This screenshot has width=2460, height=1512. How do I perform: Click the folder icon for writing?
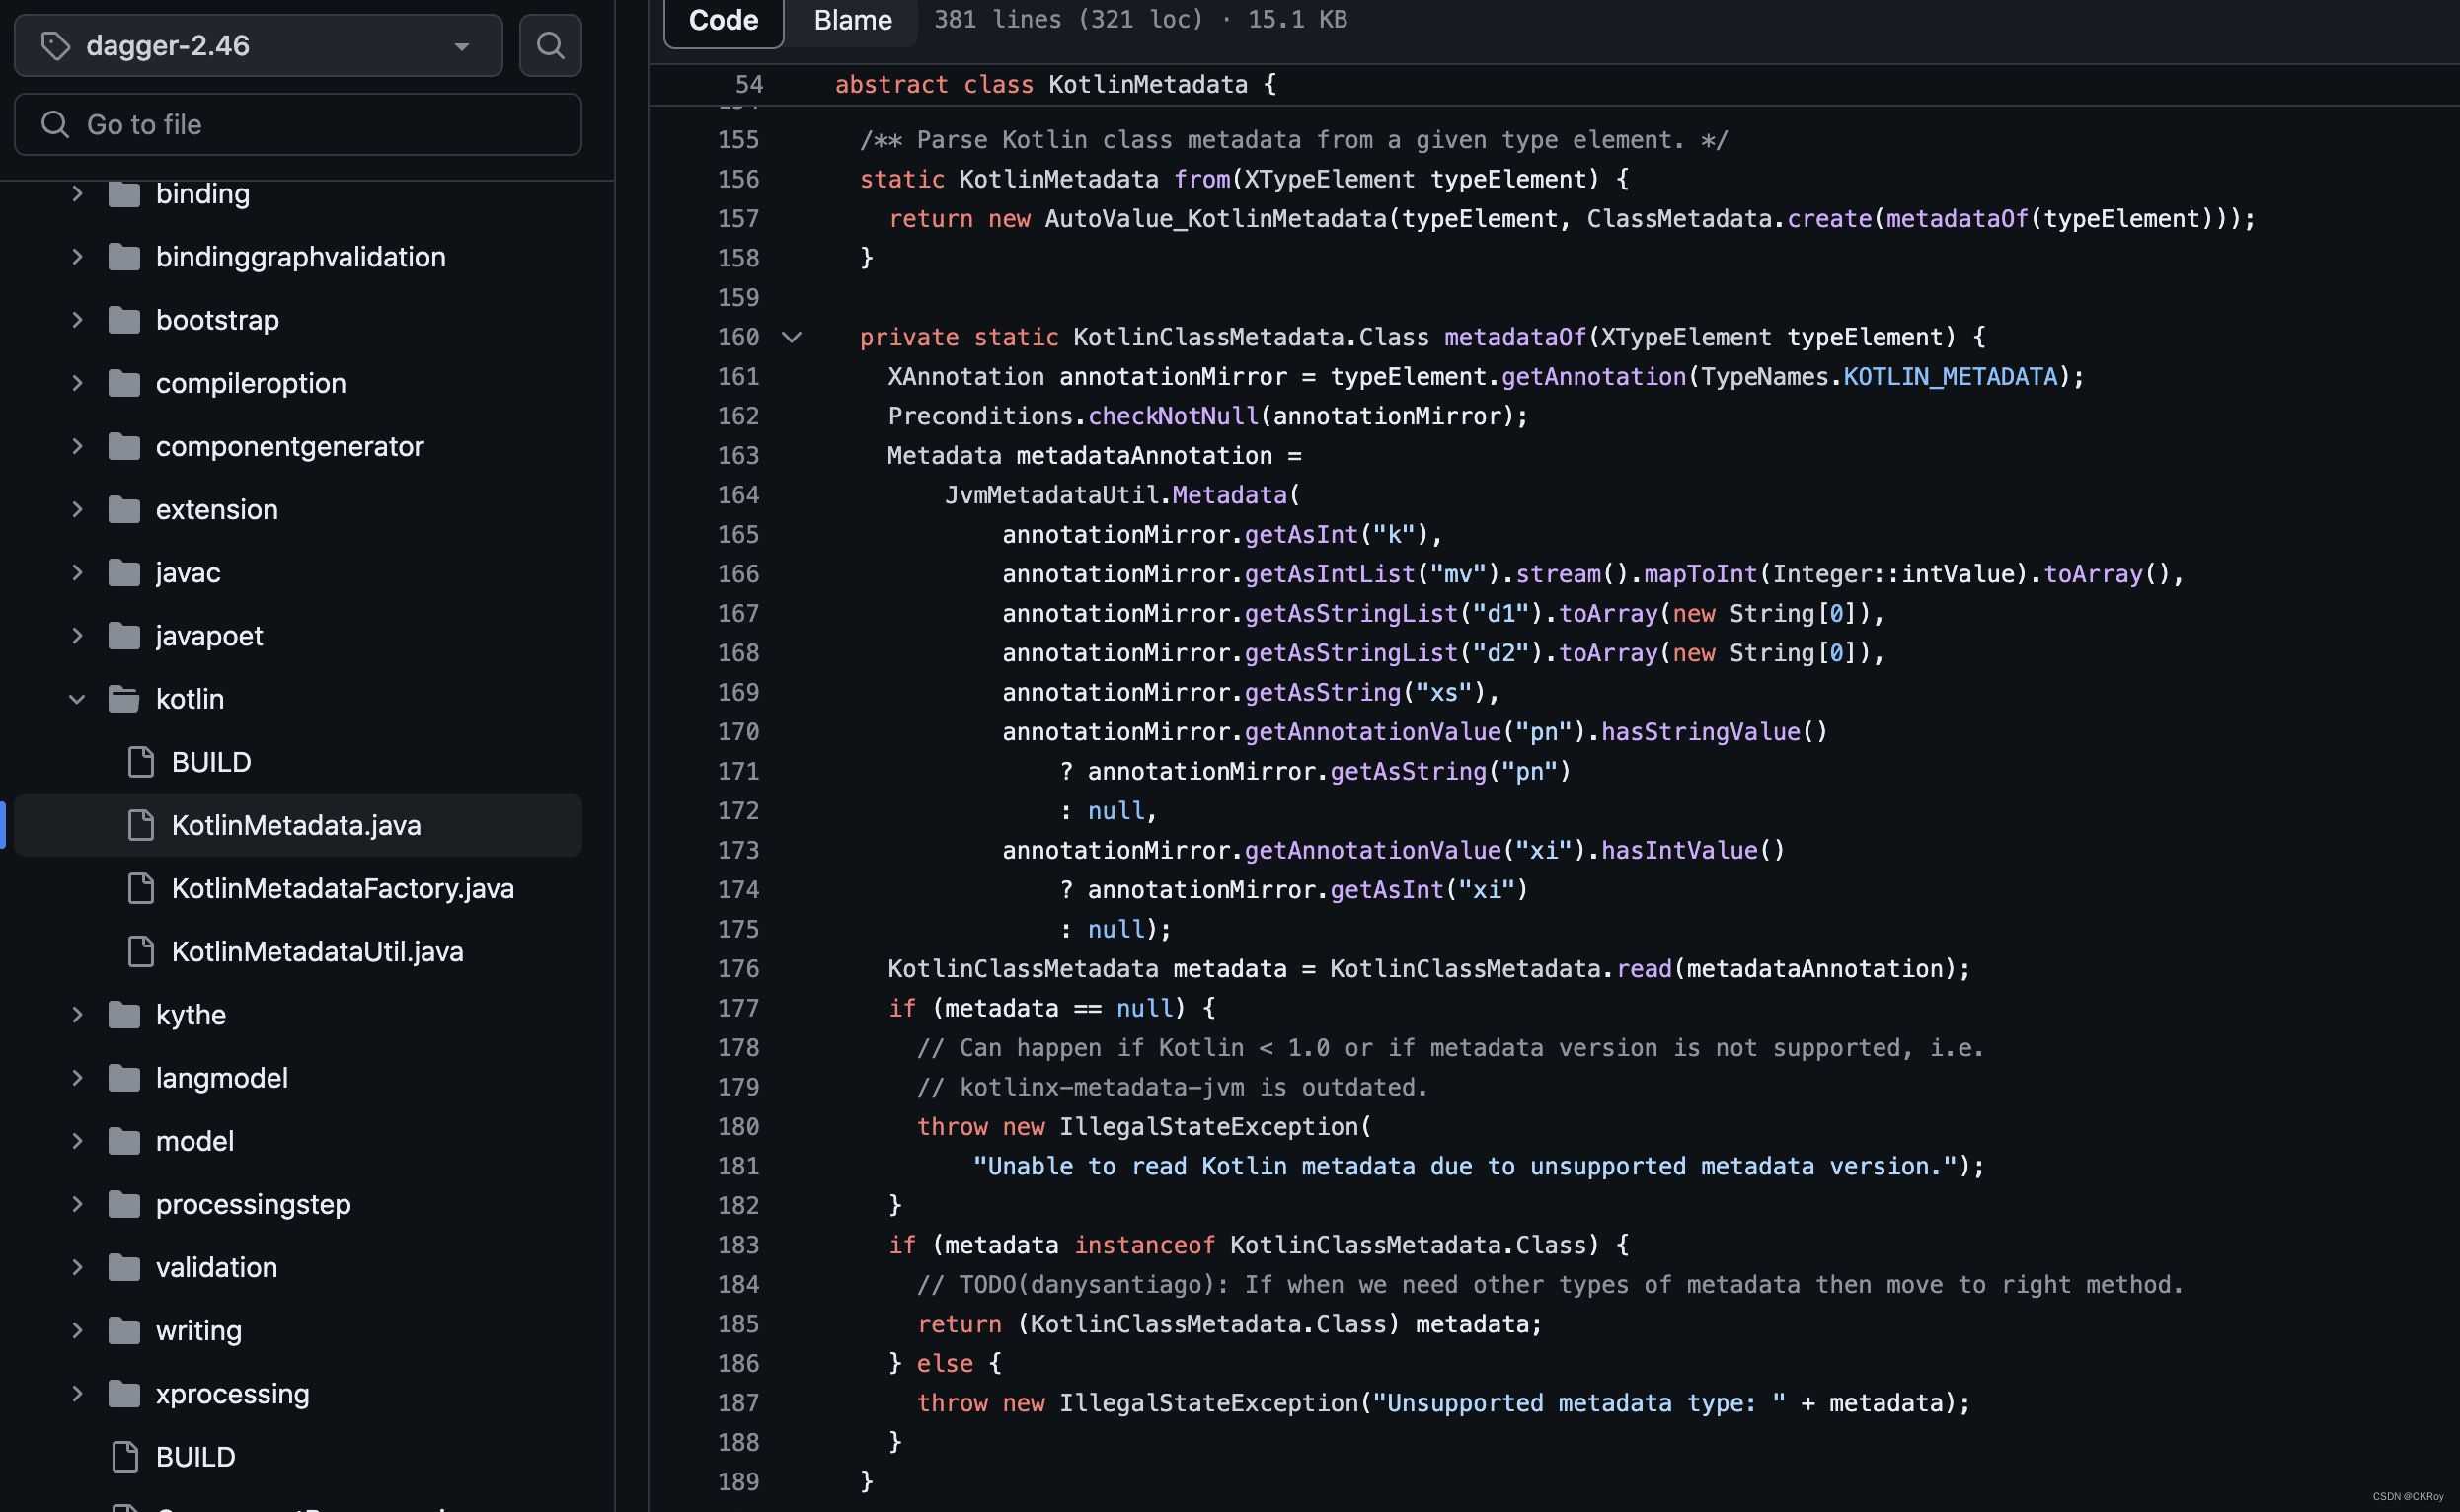click(122, 1330)
